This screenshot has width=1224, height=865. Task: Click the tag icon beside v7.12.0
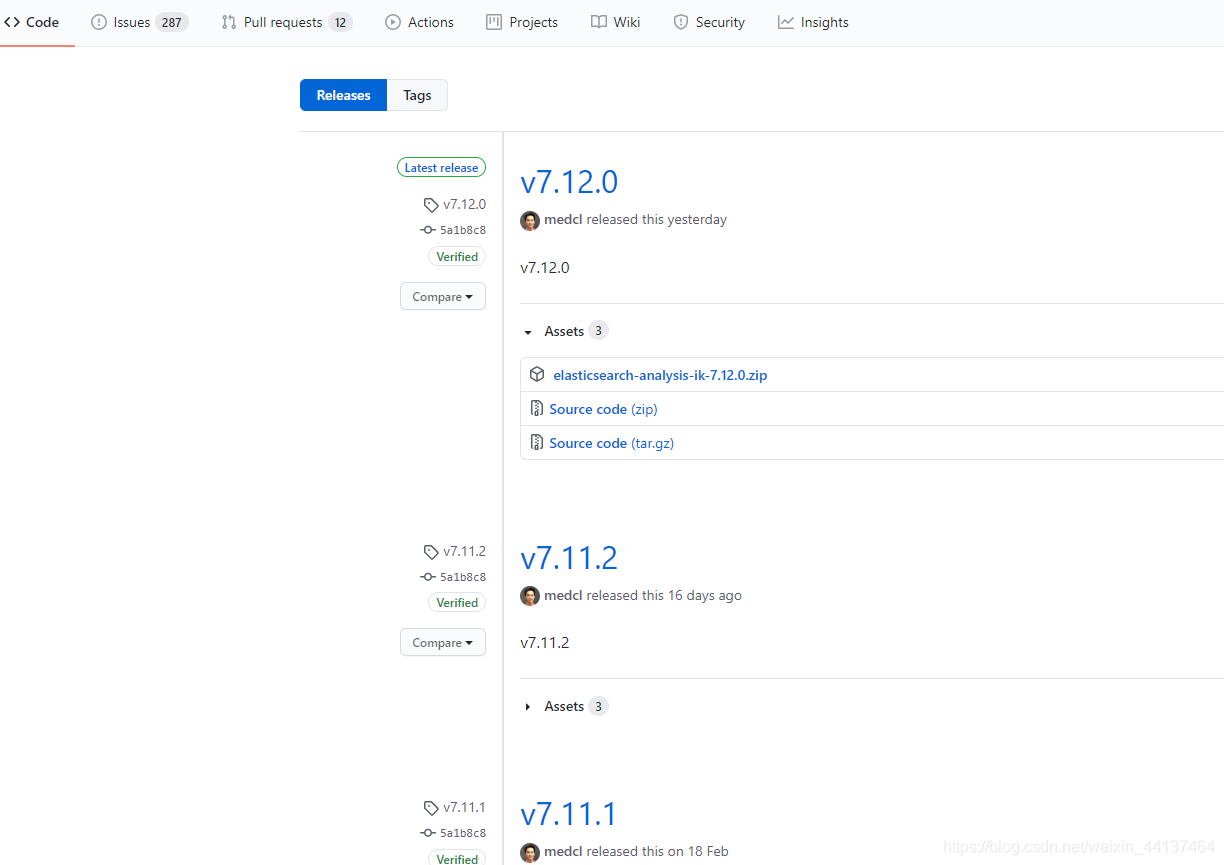pos(431,205)
